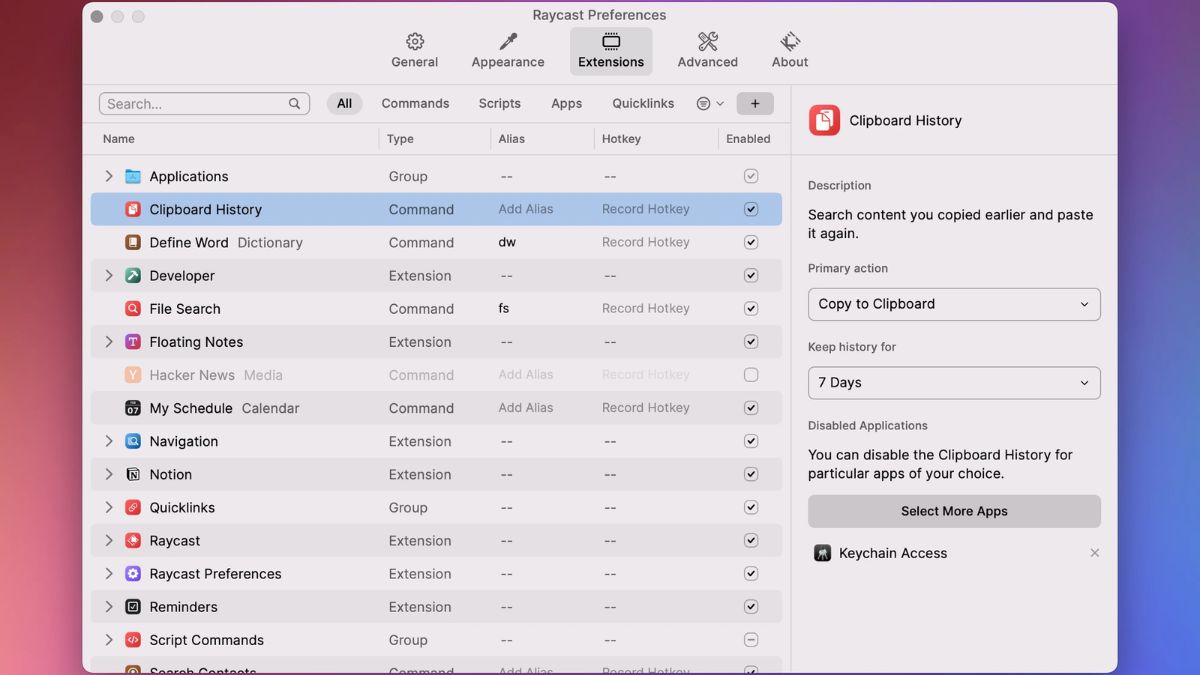Disable Define Word checkbox
The image size is (1200, 675).
pos(751,242)
